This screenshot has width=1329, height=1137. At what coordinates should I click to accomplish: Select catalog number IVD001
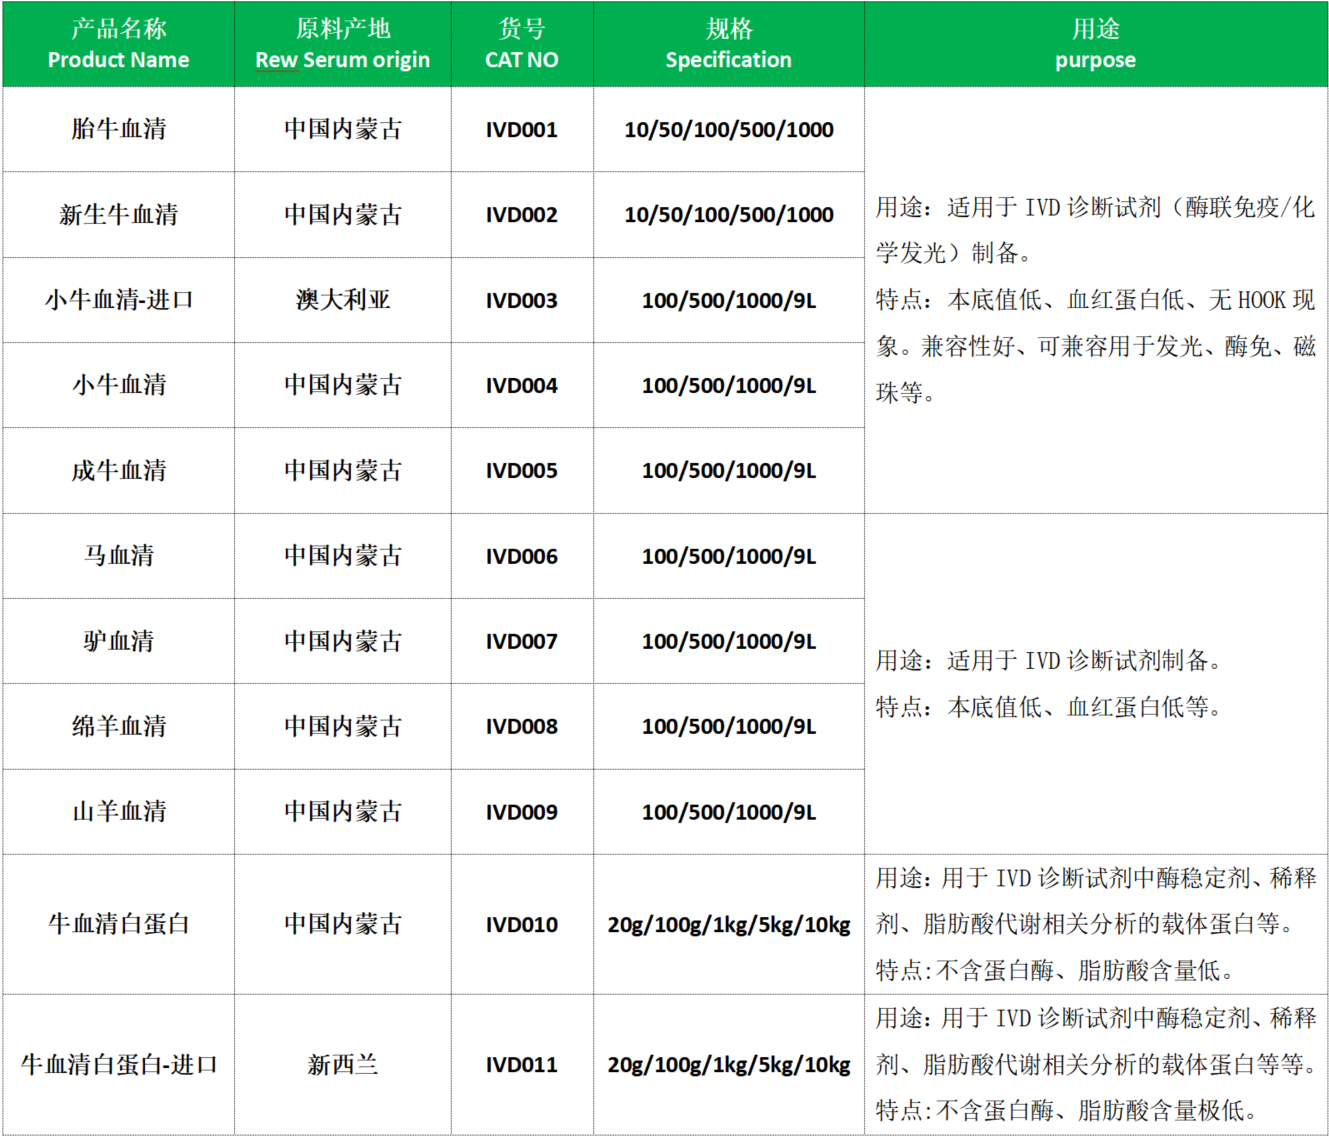(521, 130)
